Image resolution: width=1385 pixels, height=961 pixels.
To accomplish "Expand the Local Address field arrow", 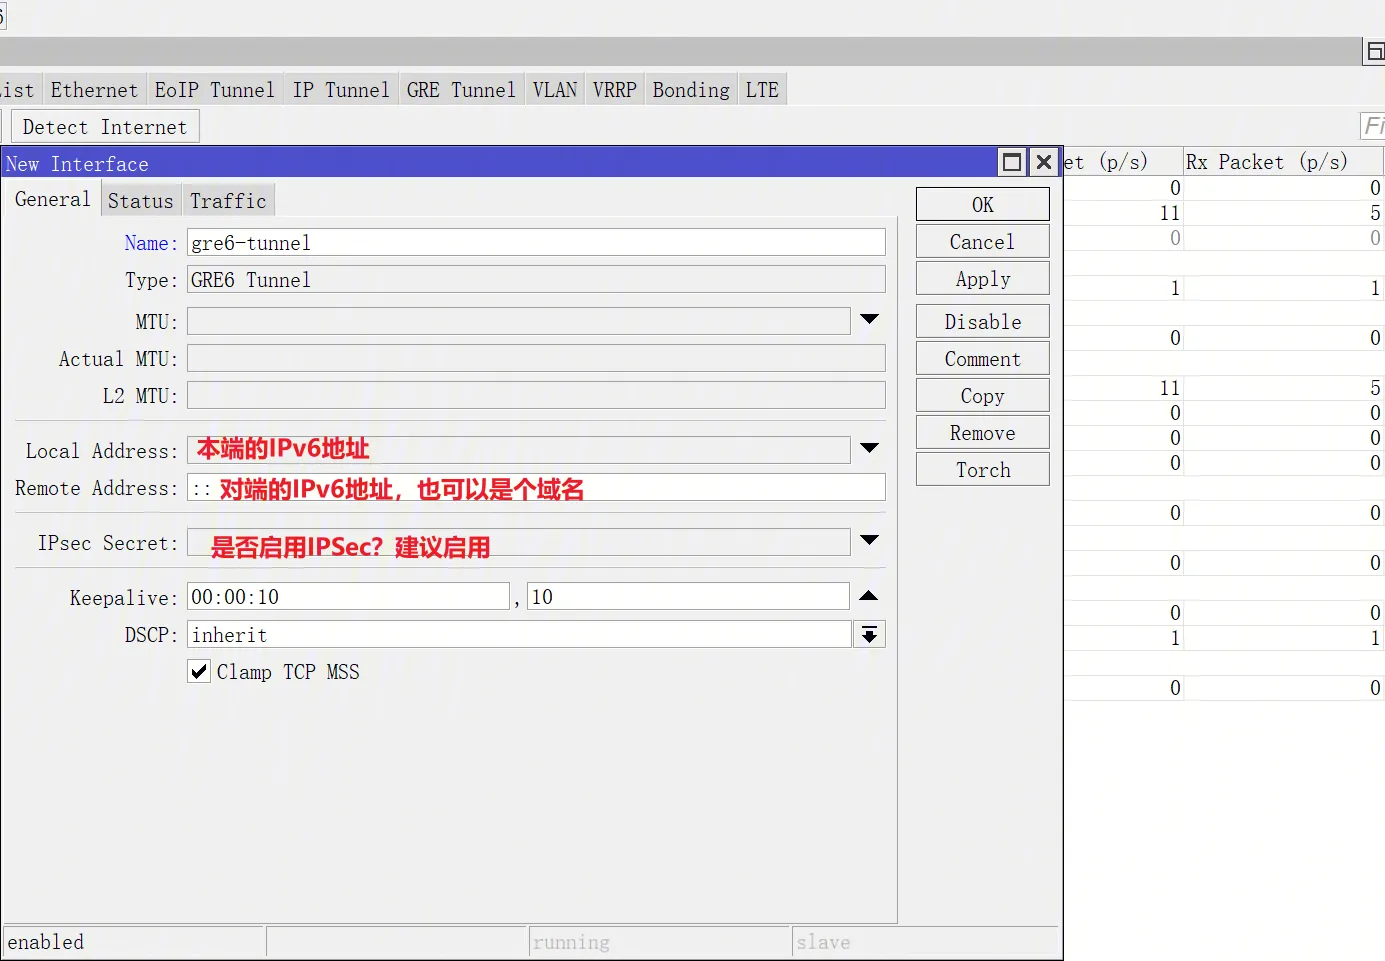I will [x=869, y=449].
